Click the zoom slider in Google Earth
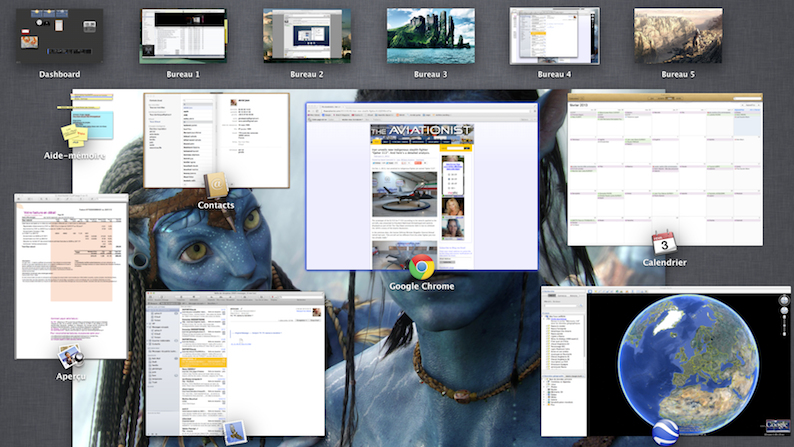Screen dimensions: 794x447 tap(784, 326)
